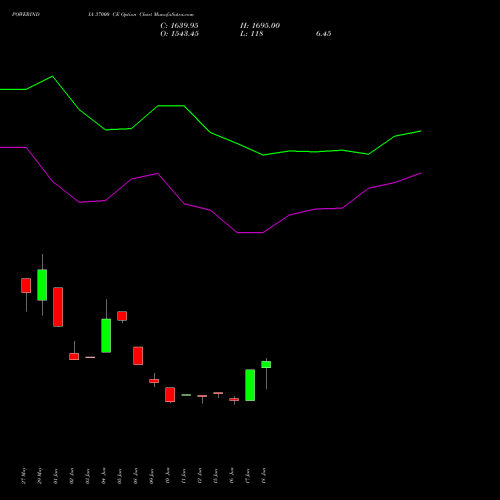This screenshot has height=500, width=500.
Task: Select the 04 Jun date label
Action: coord(104,476)
